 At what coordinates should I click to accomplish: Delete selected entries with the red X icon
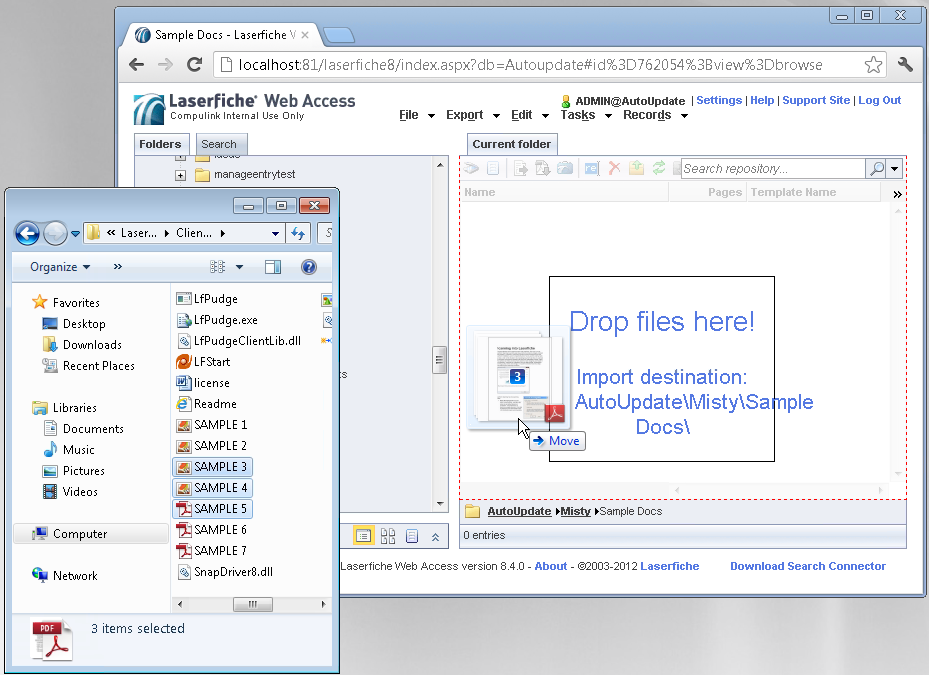613,168
